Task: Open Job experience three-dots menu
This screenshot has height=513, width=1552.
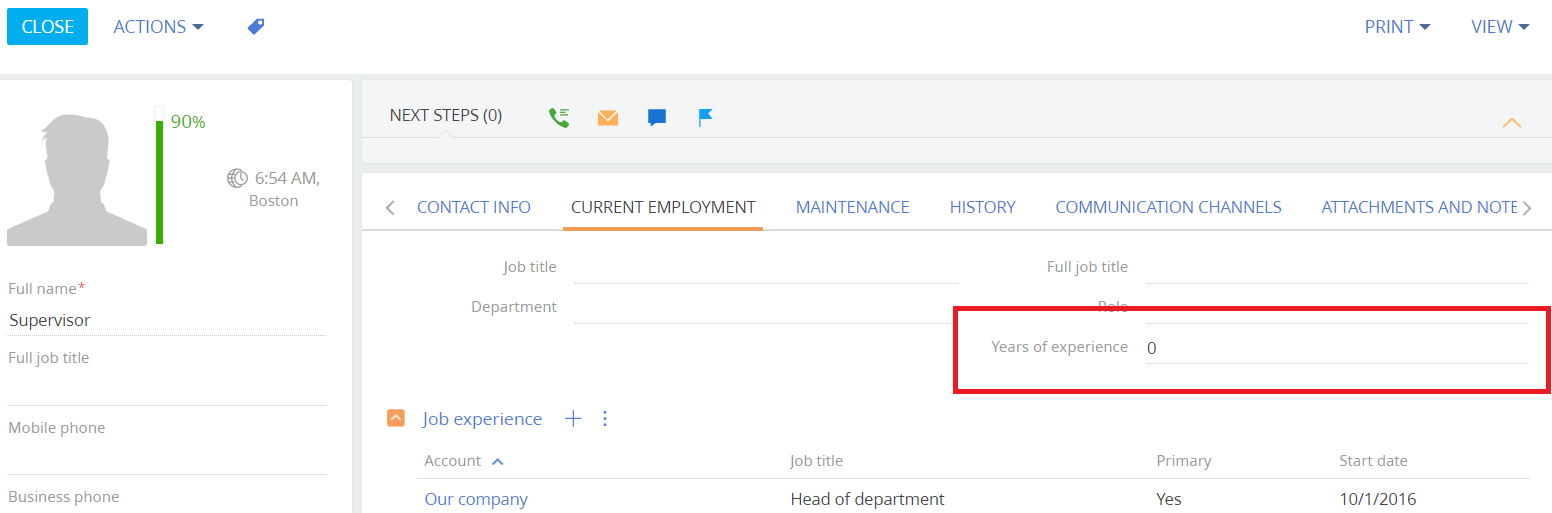Action: point(604,419)
